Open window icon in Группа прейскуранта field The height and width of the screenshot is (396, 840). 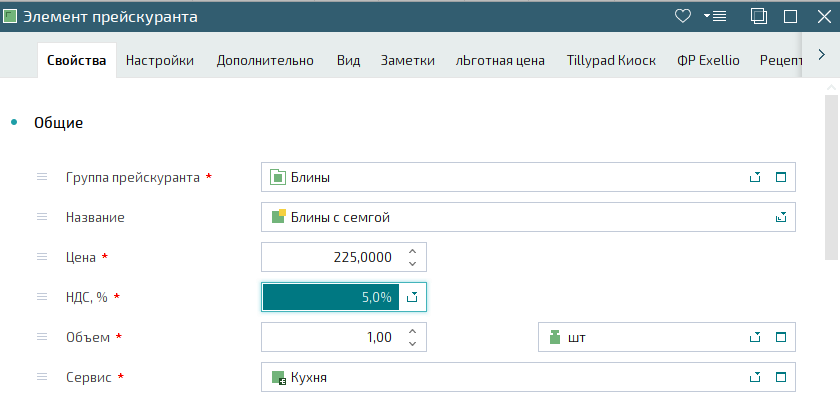pos(781,177)
